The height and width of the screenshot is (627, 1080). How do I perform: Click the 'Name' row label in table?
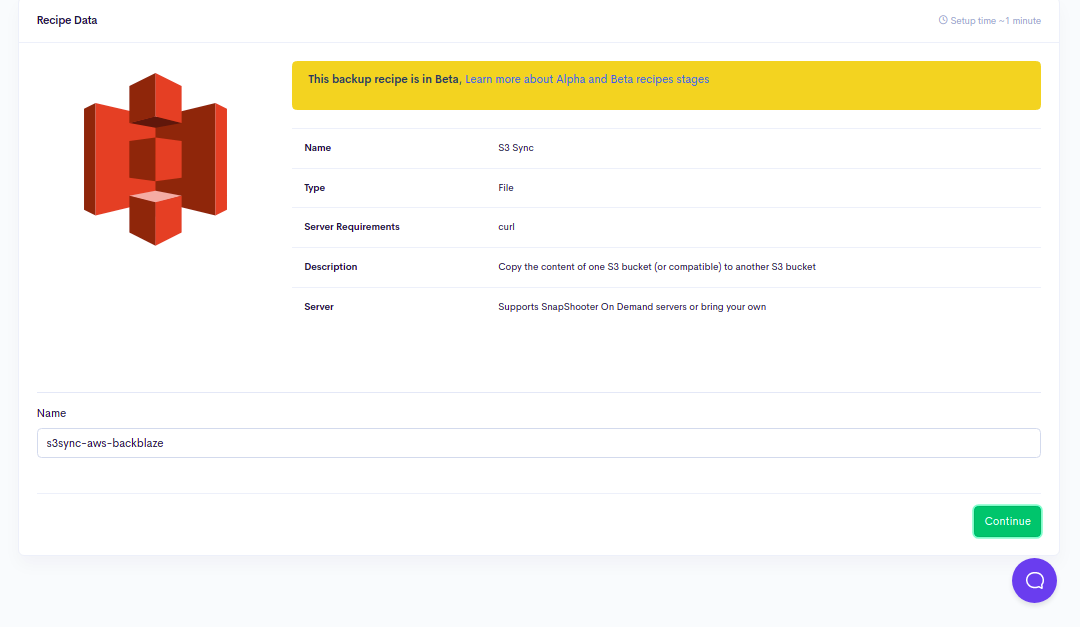[318, 147]
